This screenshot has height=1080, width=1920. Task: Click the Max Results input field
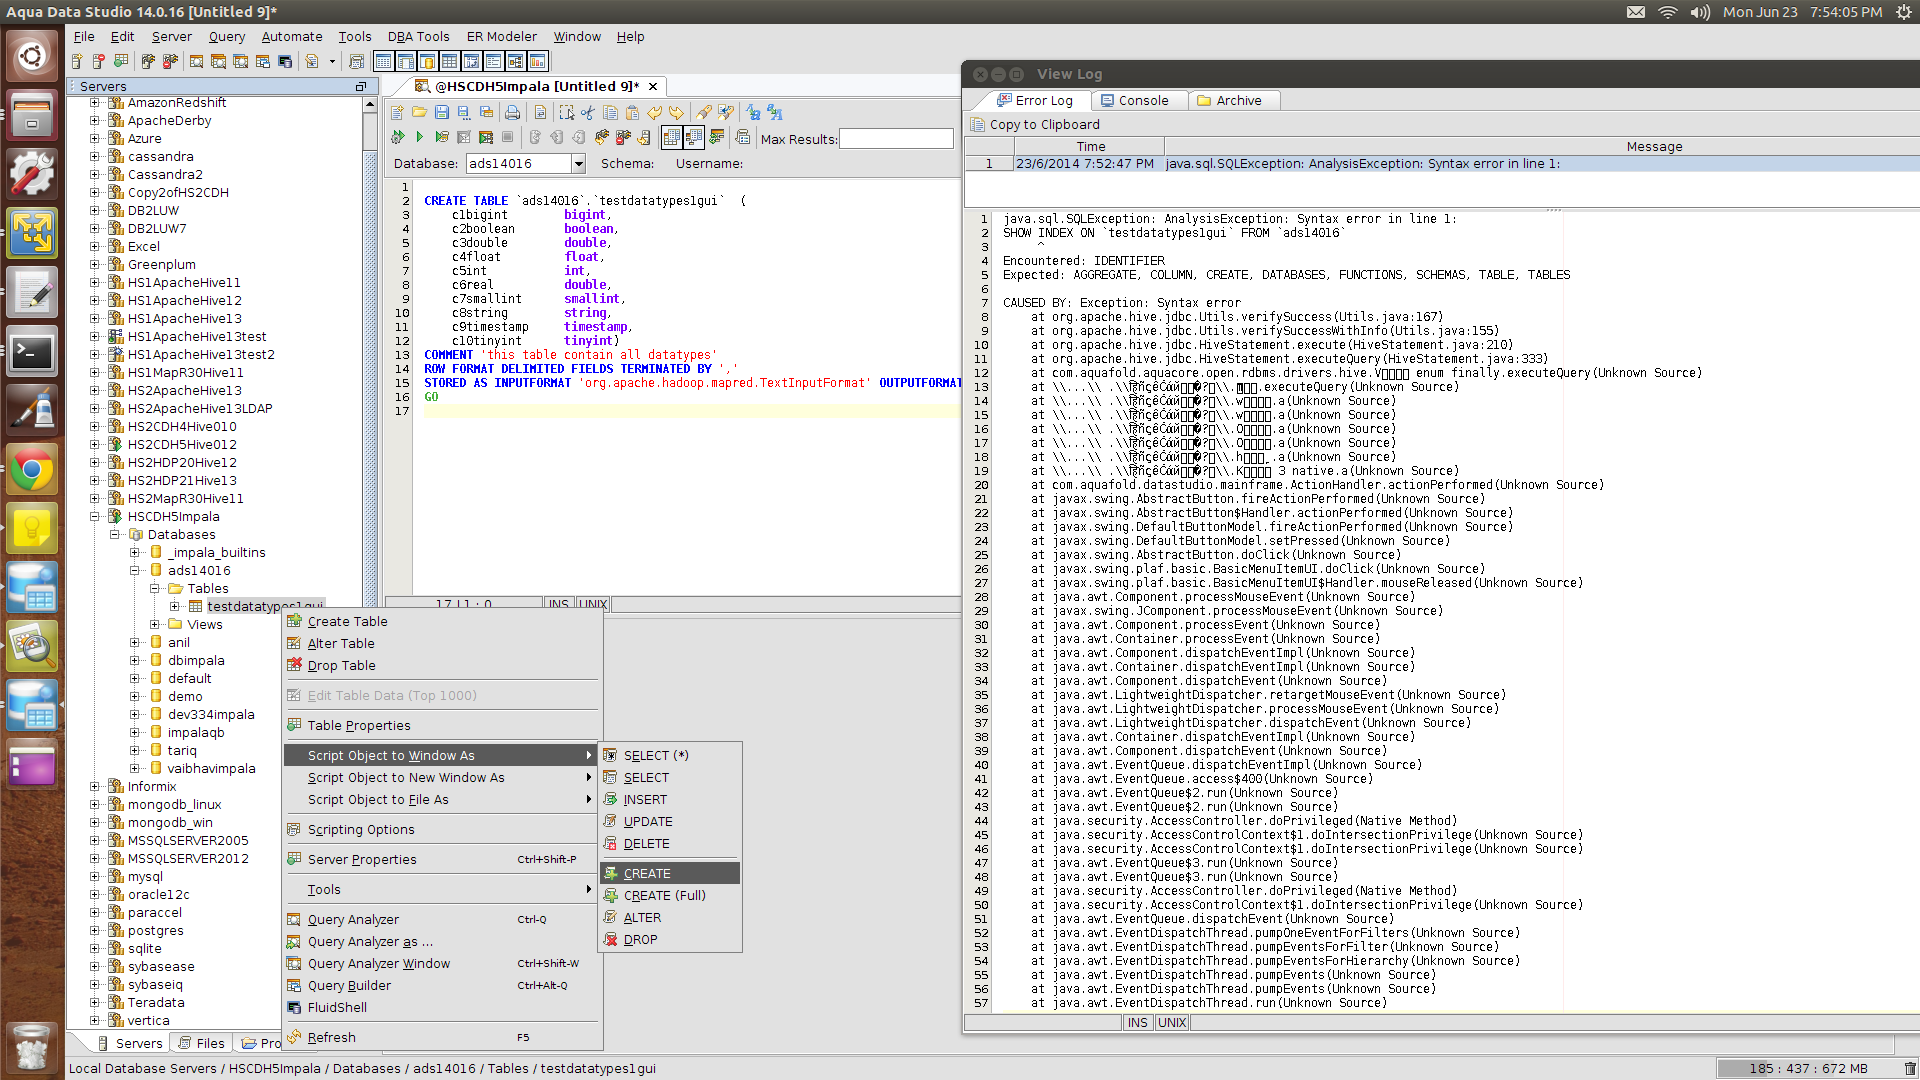[x=896, y=139]
